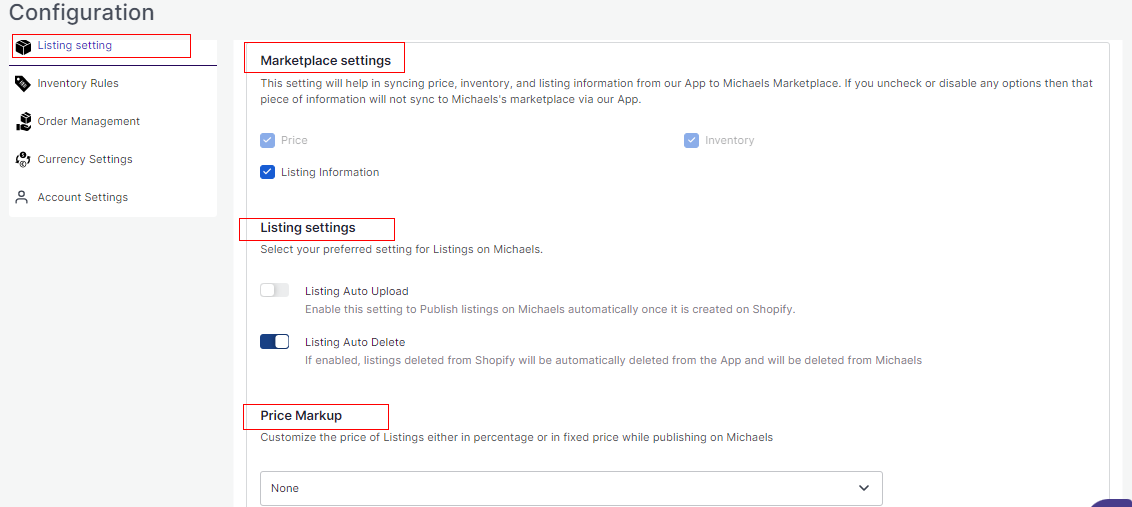
Task: Click the Account Settings person icon
Action: click(23, 198)
